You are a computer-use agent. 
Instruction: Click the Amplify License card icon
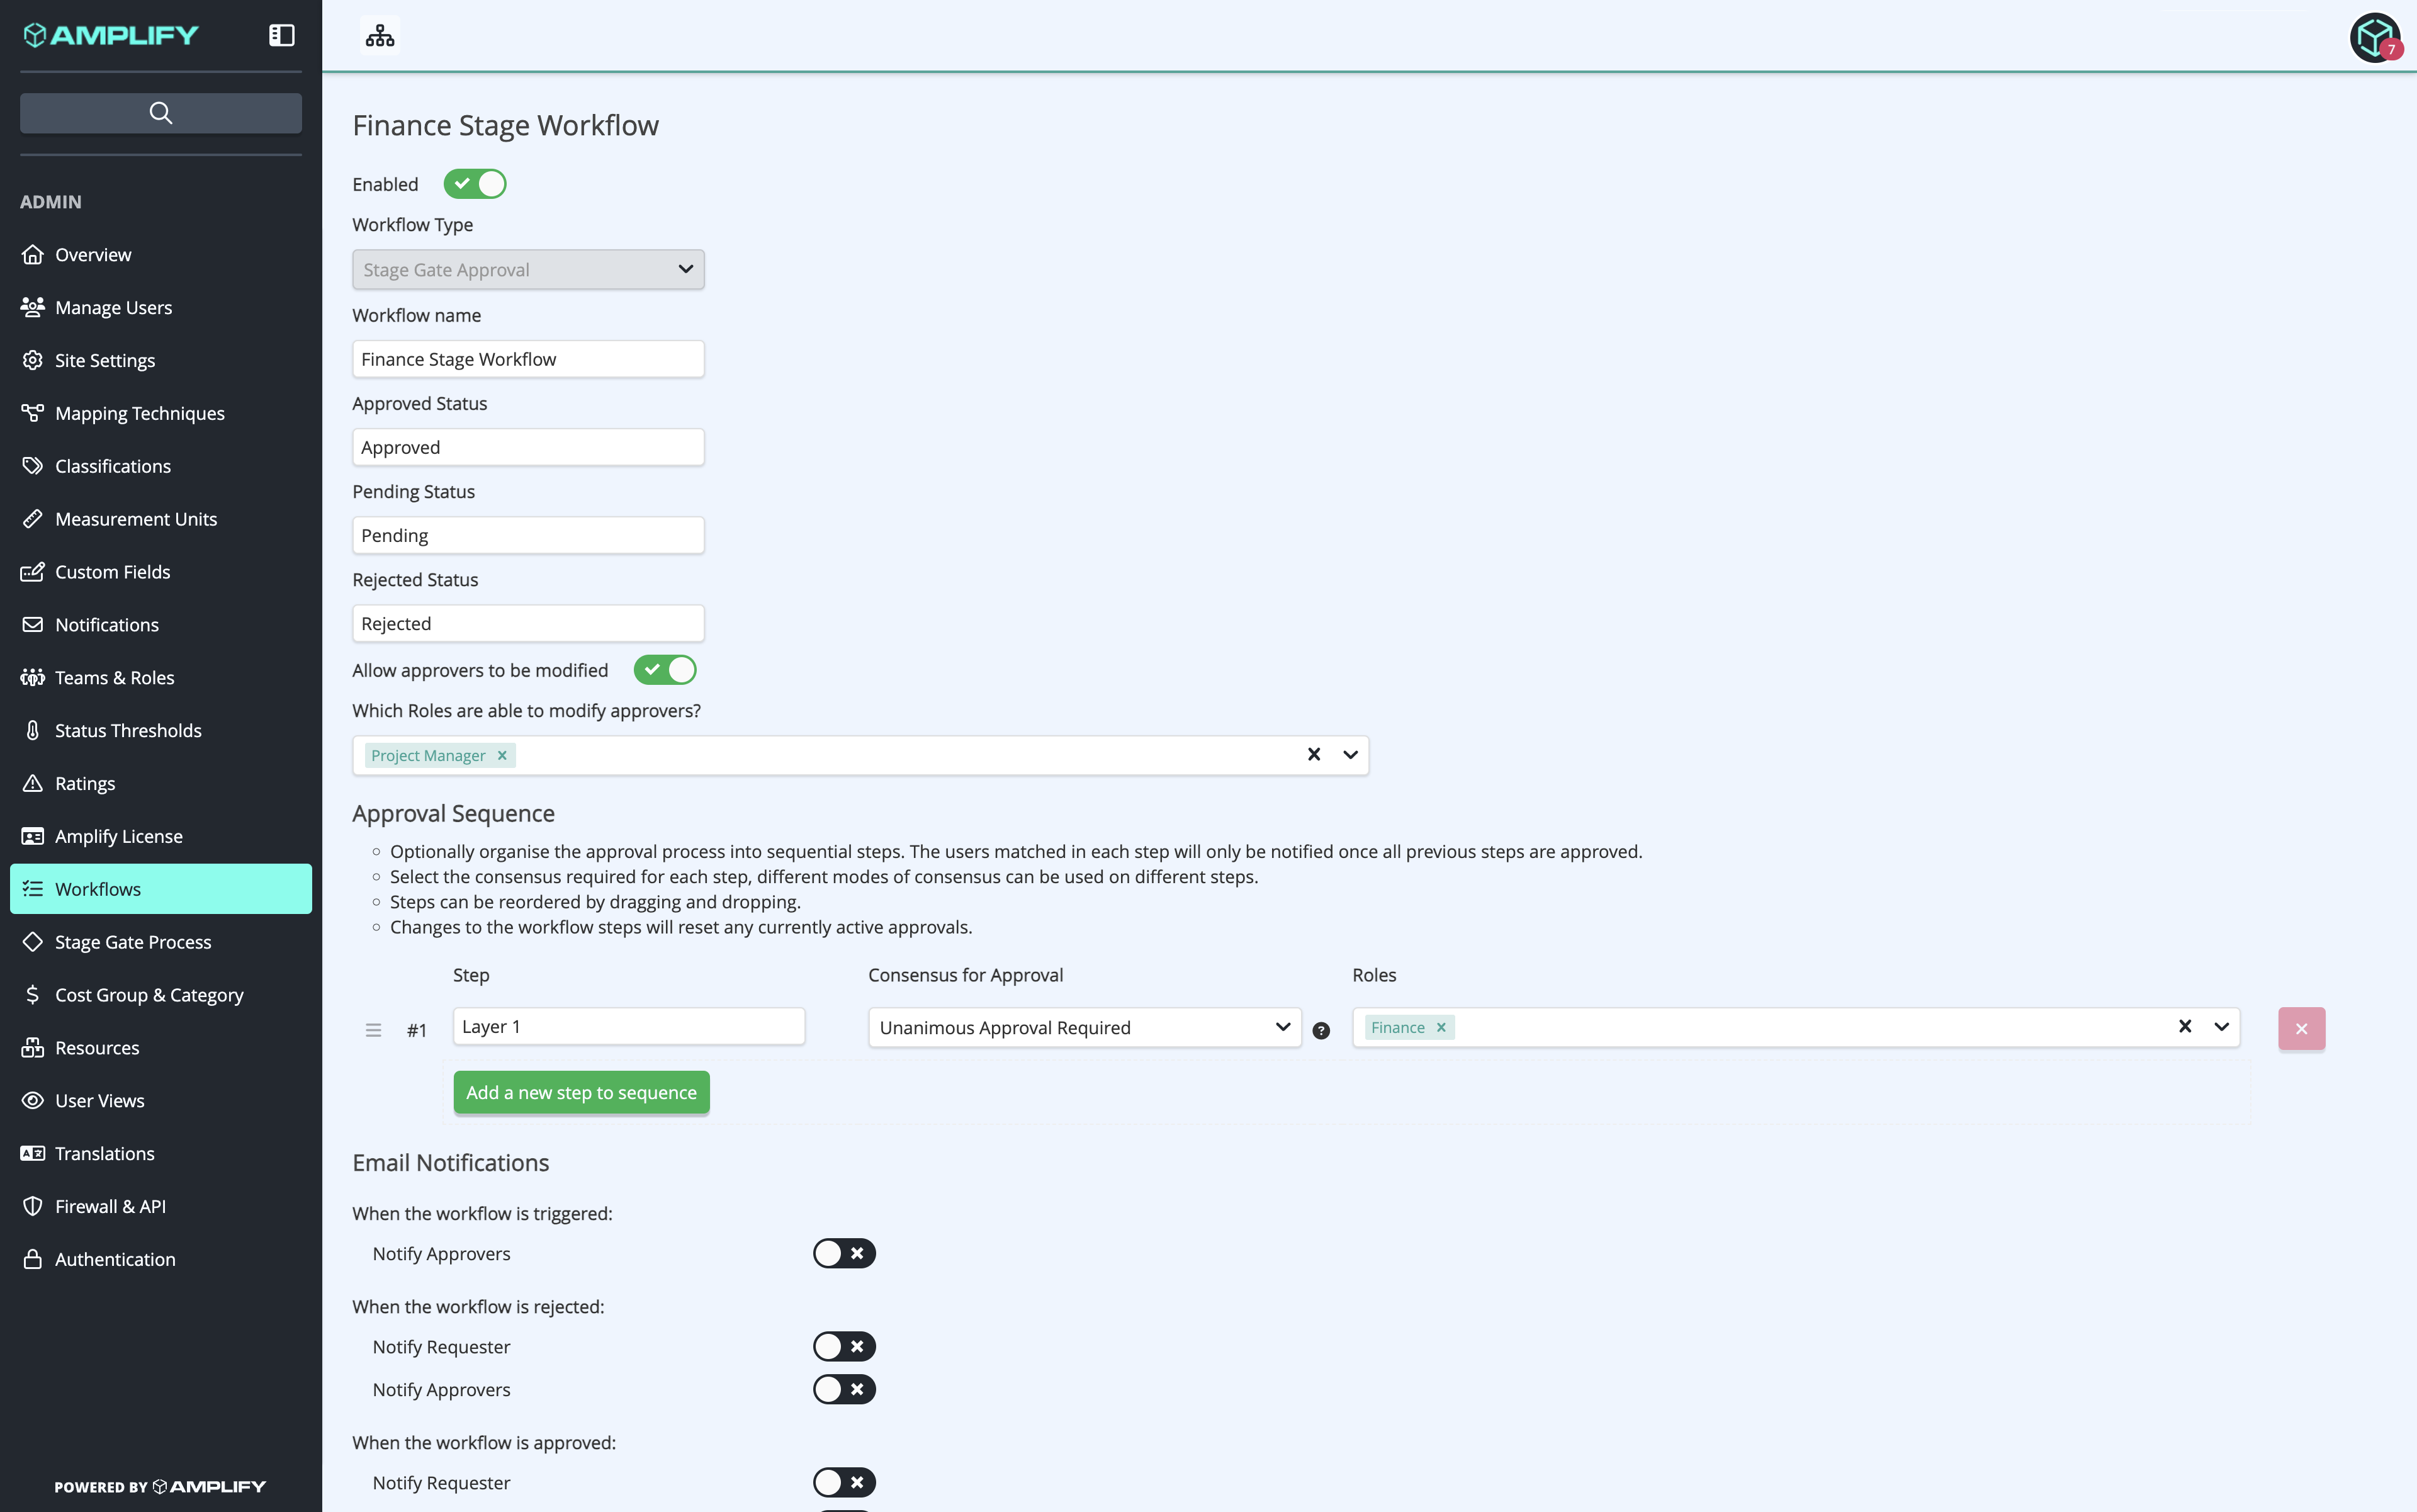(x=33, y=836)
